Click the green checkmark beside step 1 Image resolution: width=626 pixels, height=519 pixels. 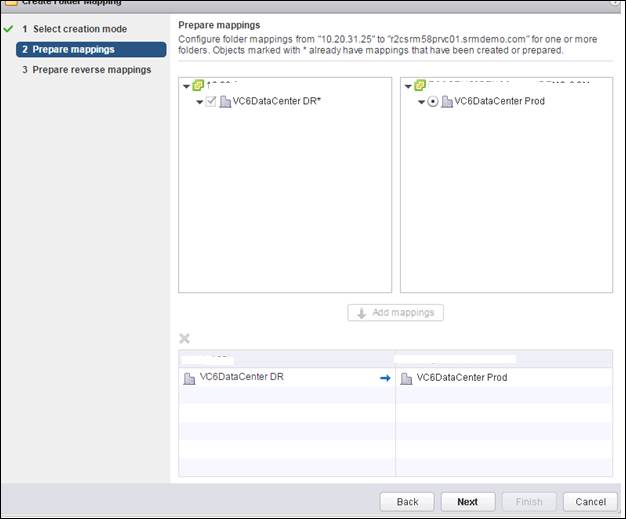pos(8,29)
